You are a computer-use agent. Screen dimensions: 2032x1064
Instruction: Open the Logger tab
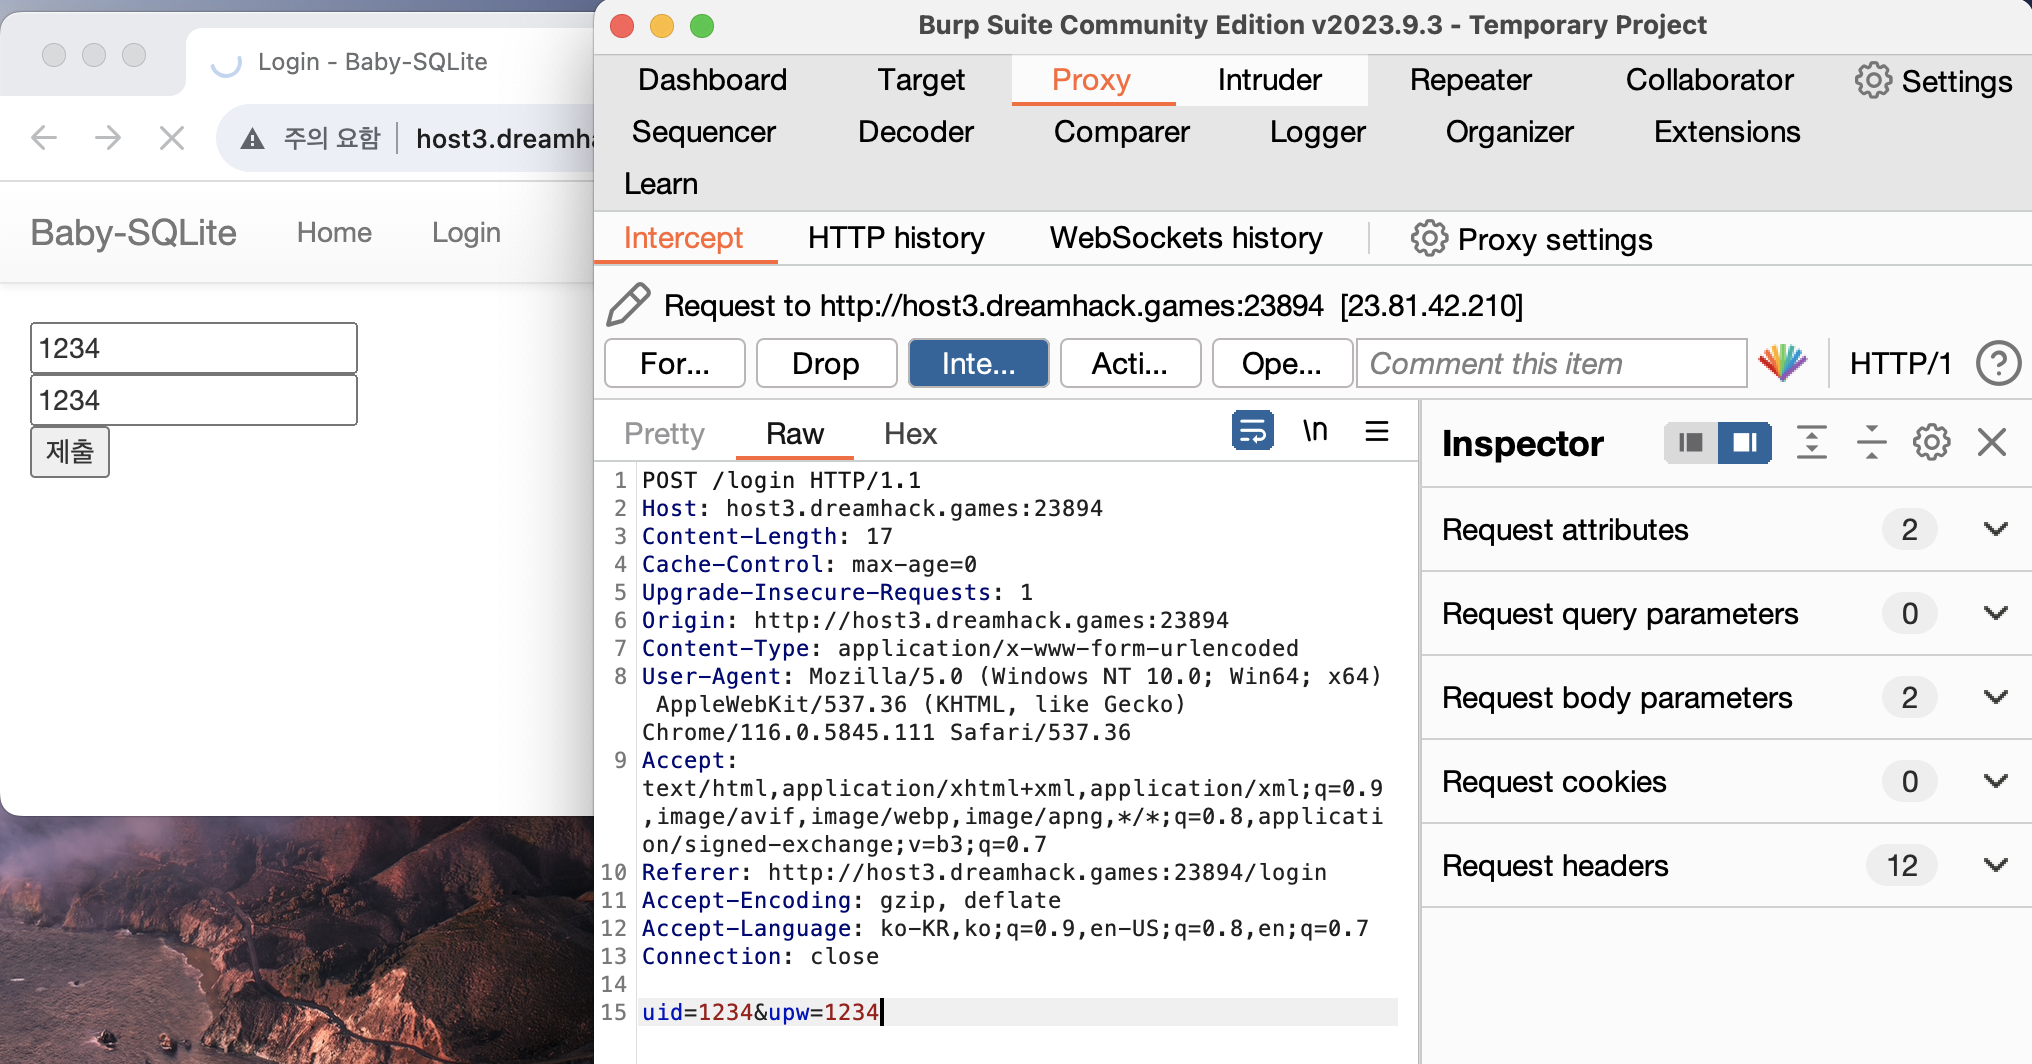(x=1317, y=132)
